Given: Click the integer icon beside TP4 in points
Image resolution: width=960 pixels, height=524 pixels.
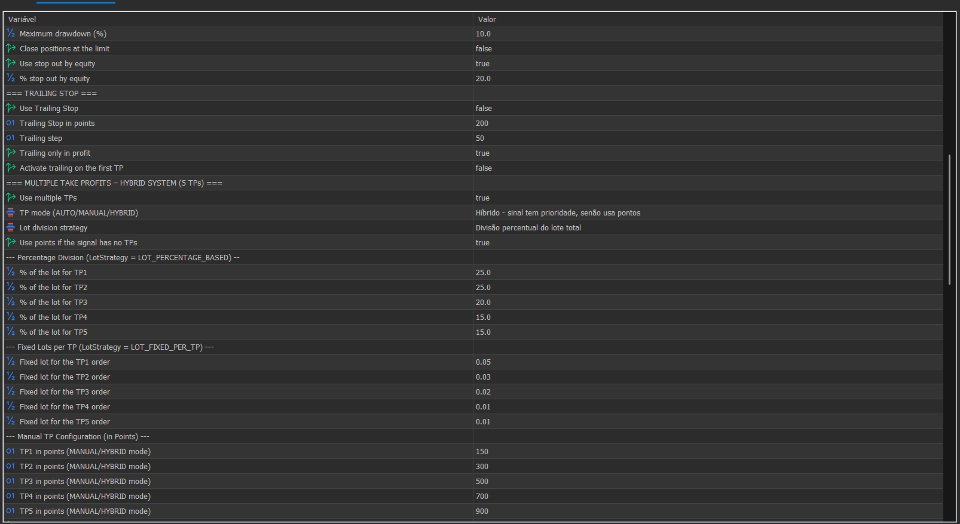Looking at the screenshot, I should click(10, 496).
